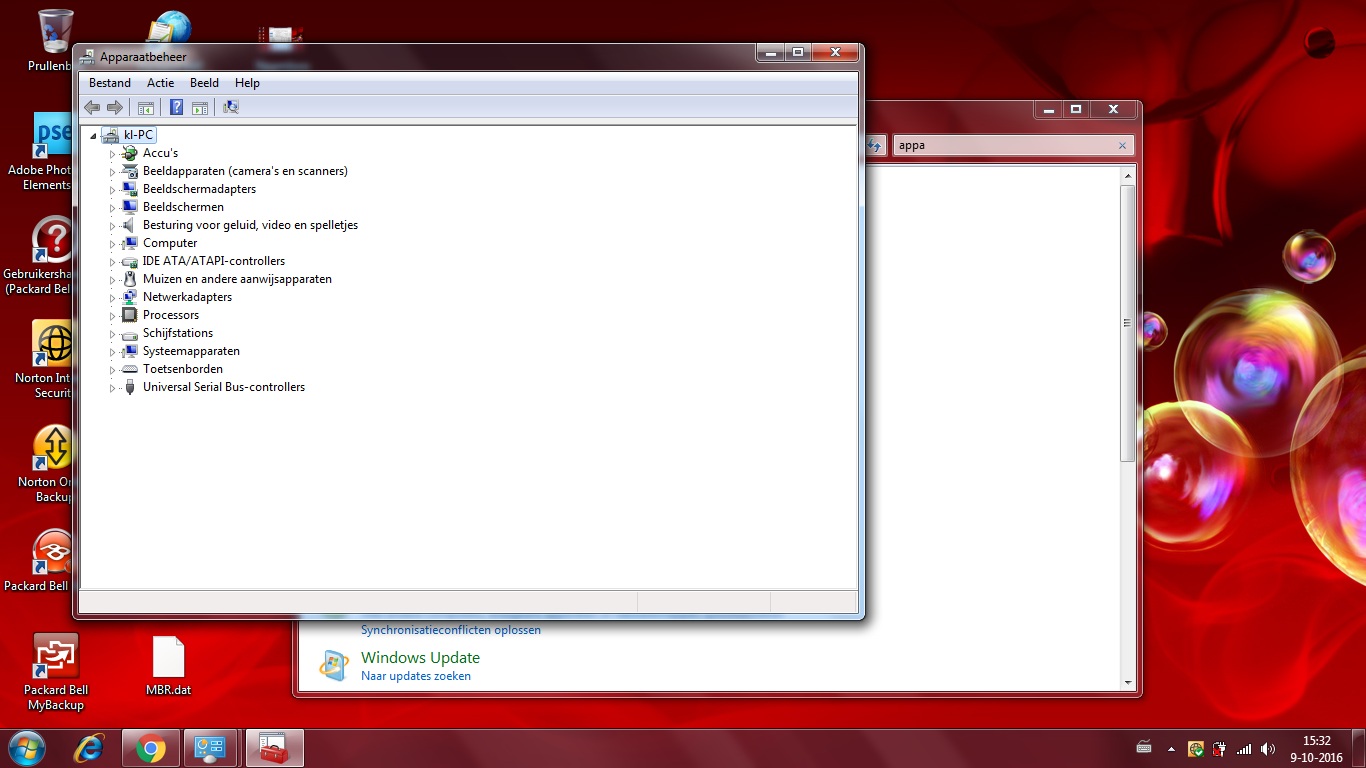Expand the Beeldschermadapters arrow
This screenshot has height=768, width=1366.
tap(112, 190)
